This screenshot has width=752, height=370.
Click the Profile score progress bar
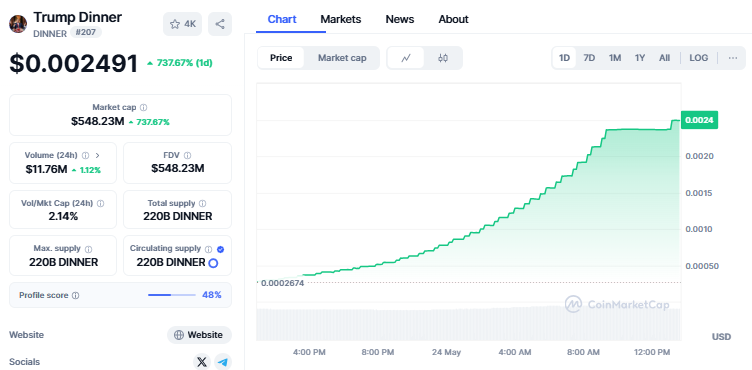pyautogui.click(x=172, y=295)
